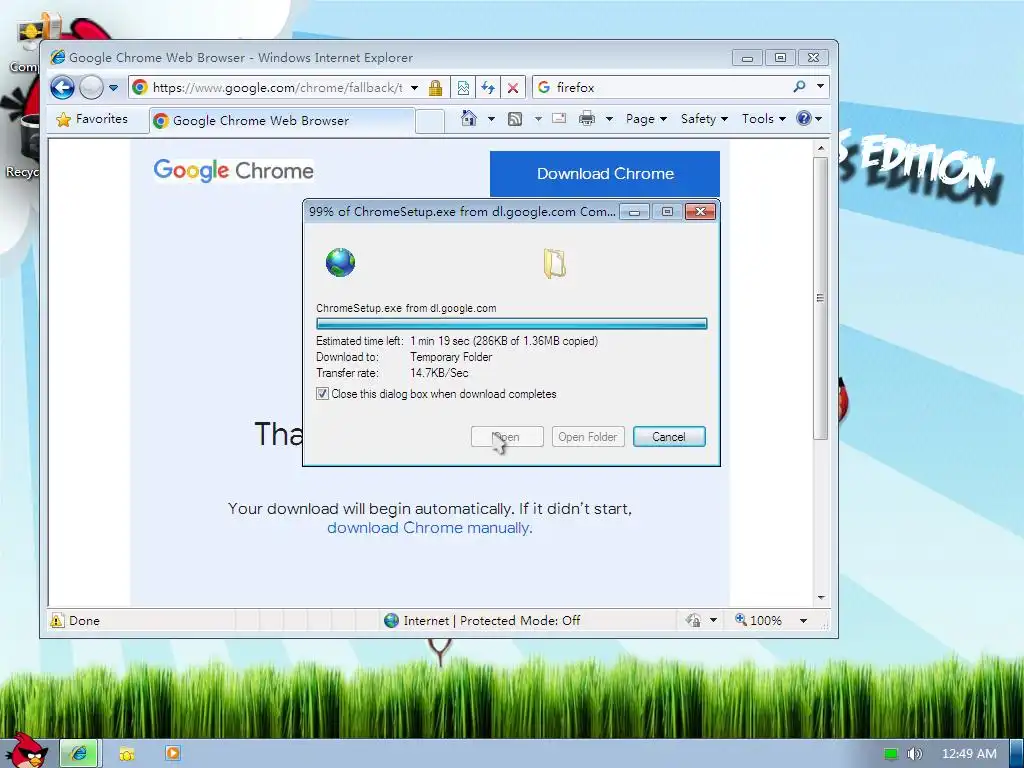Click the IE Back navigation arrow
Screen dimensions: 1024x768
[63, 88]
